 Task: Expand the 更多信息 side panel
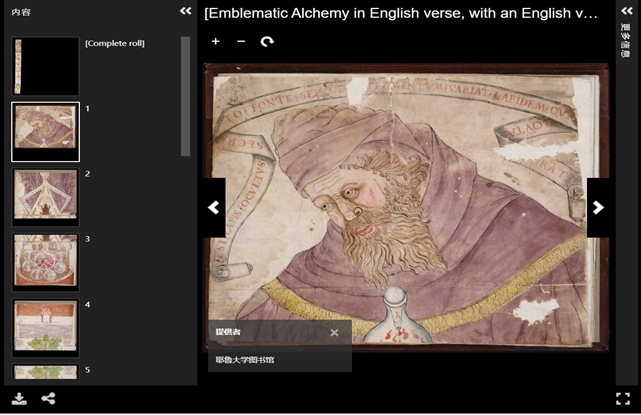point(627,11)
